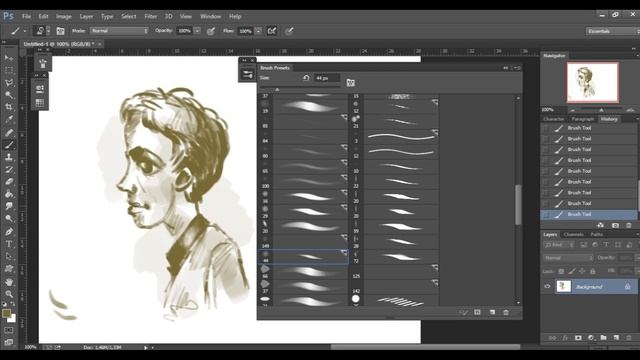Select the Path Selection tool
The width and height of the screenshot is (640, 360).
pyautogui.click(x=9, y=256)
